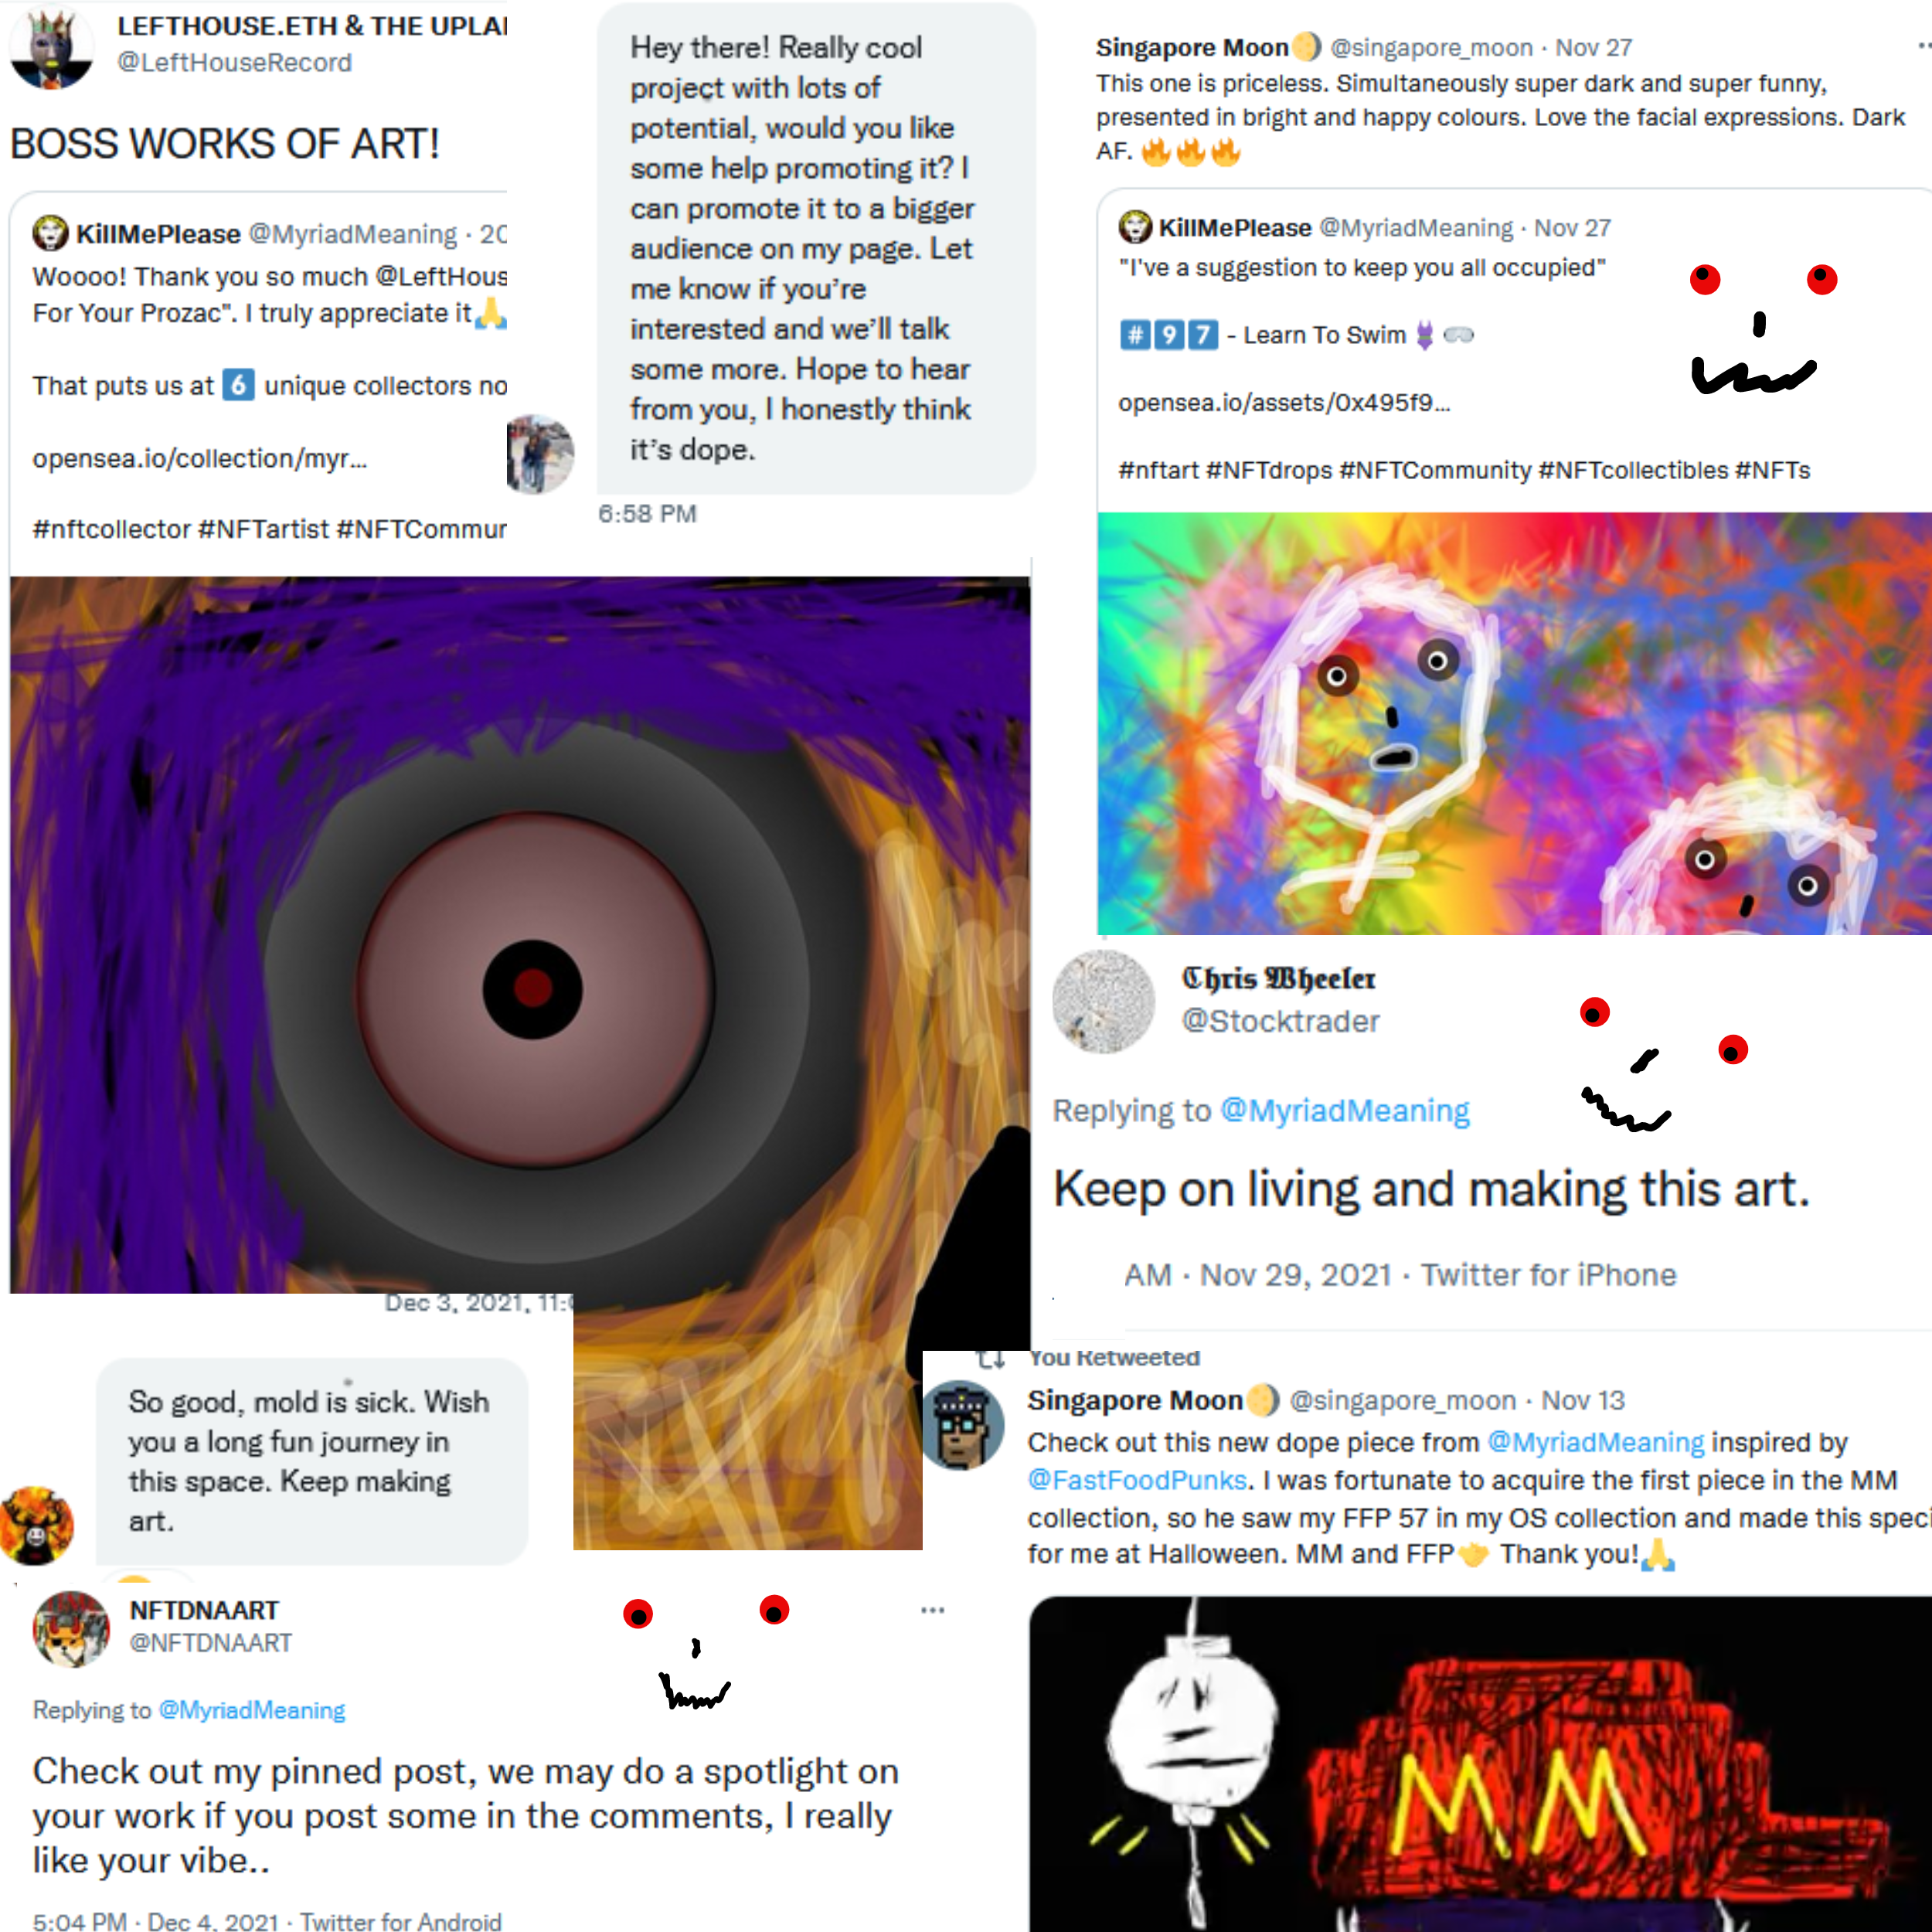The image size is (1932, 1932).
Task: Open the three-dot menu on NFTDNAART tweet
Action: 932,1610
